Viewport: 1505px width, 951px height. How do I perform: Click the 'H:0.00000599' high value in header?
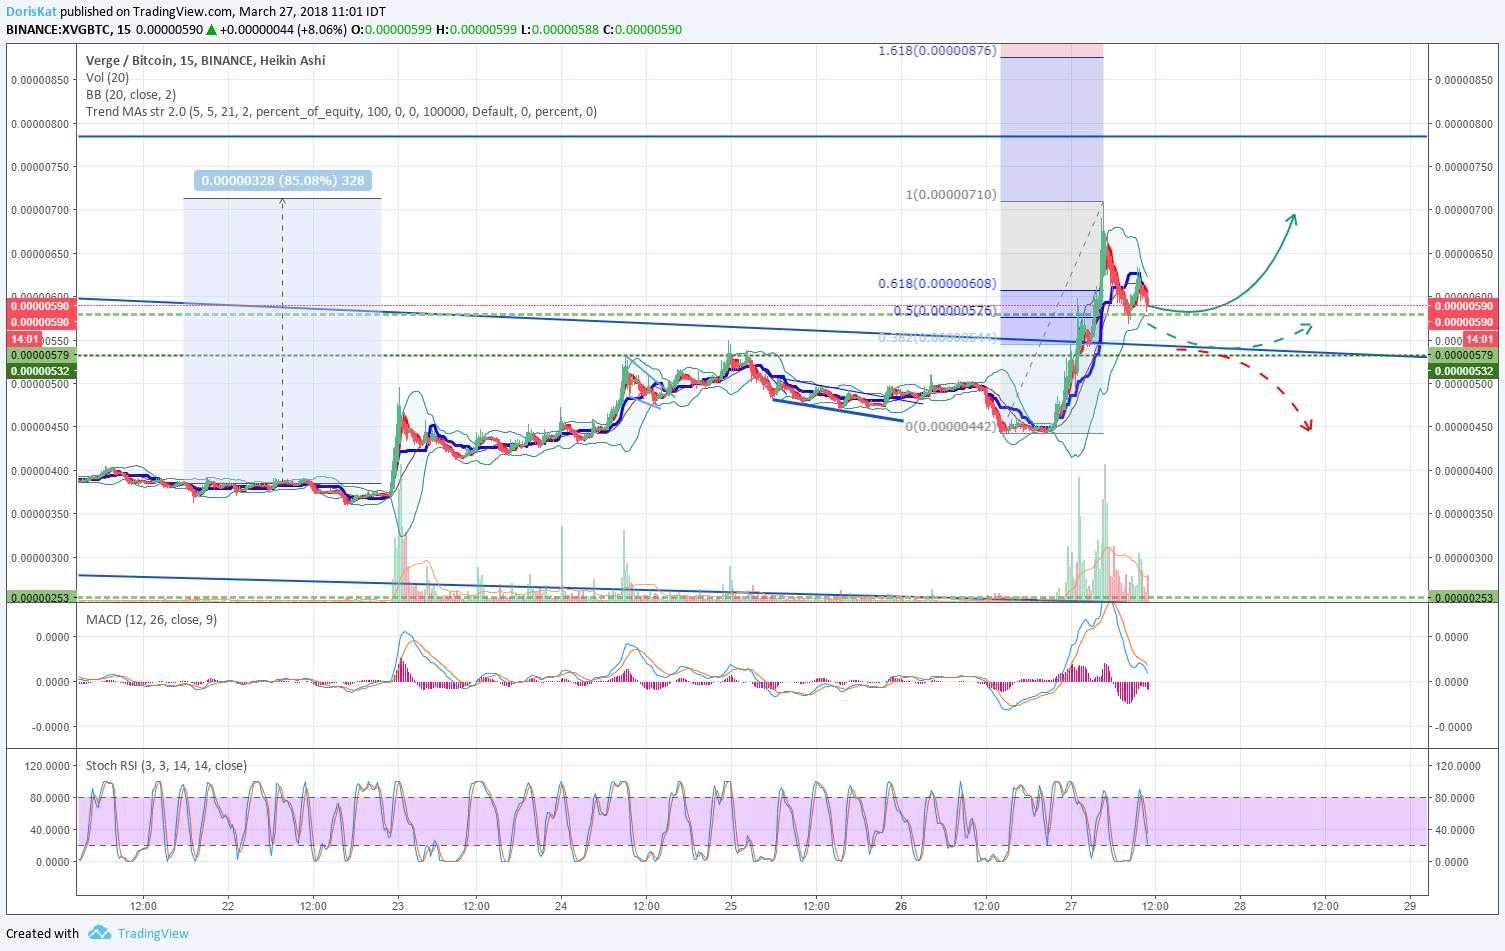(476, 29)
